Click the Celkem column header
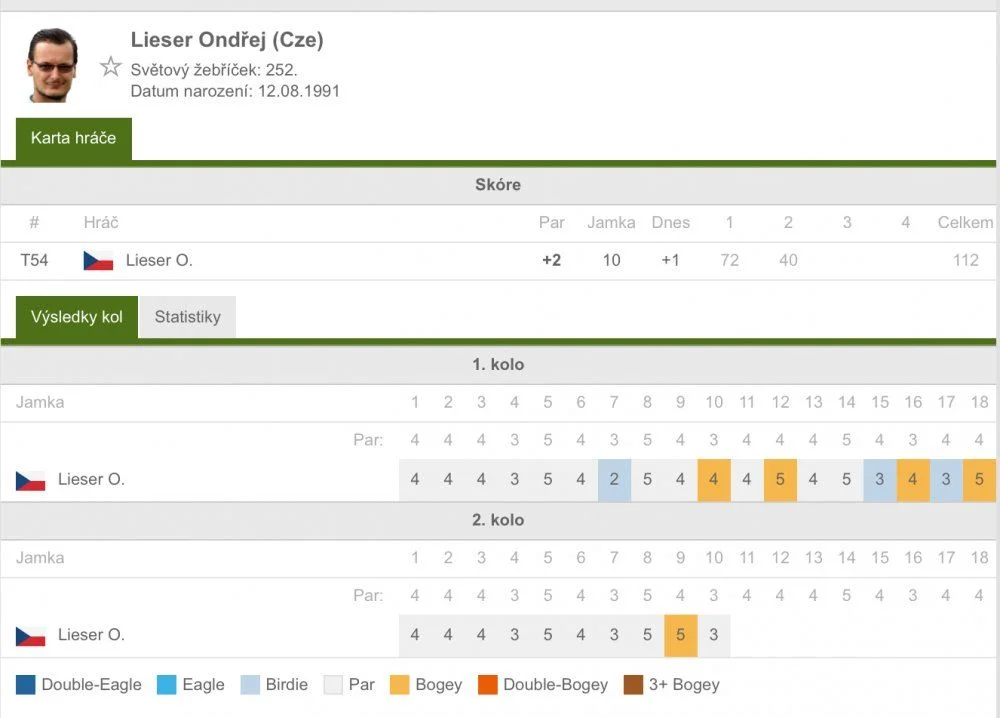 [x=965, y=223]
